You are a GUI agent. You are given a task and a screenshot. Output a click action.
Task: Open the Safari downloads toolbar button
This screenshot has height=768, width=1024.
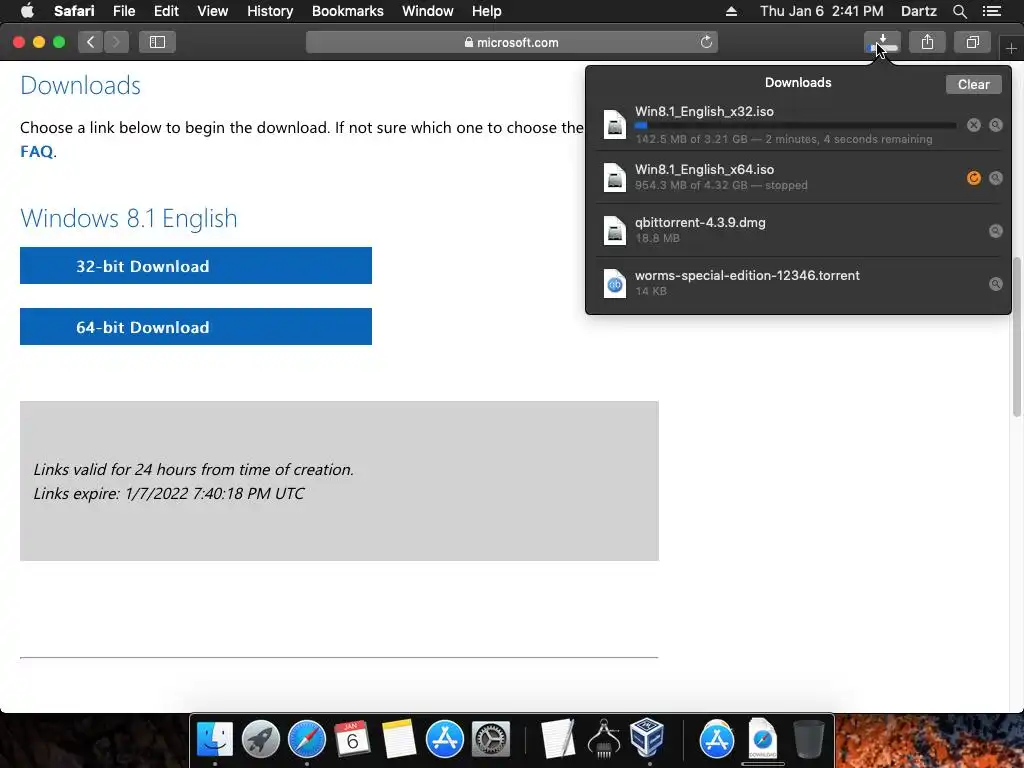(x=882, y=42)
